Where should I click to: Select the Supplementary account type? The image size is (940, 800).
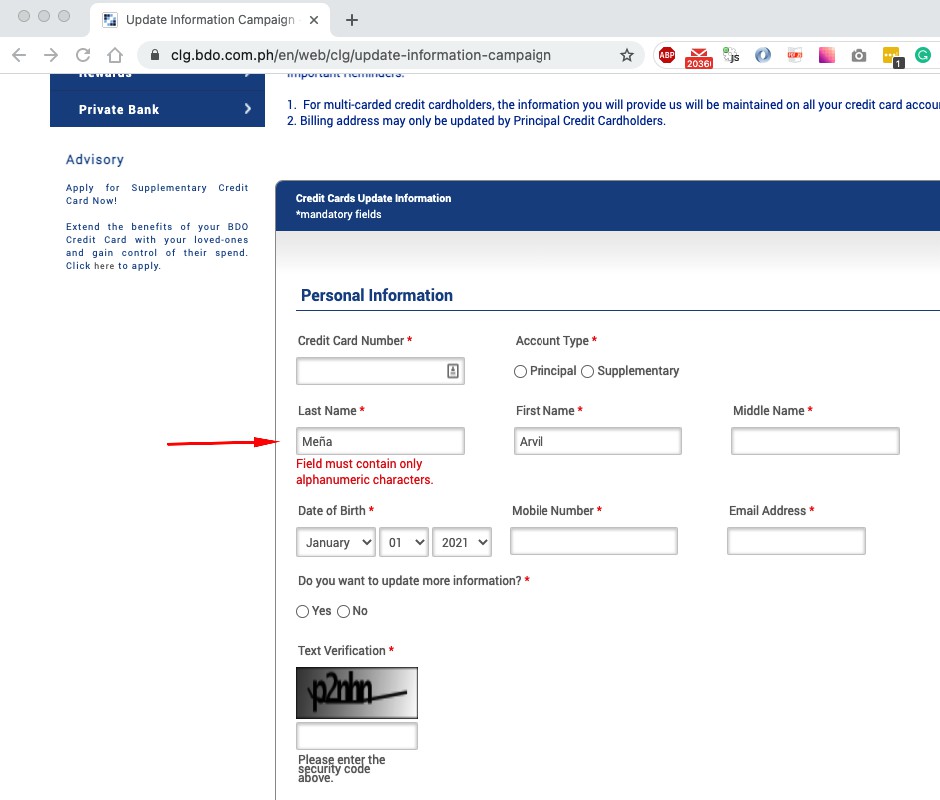588,371
